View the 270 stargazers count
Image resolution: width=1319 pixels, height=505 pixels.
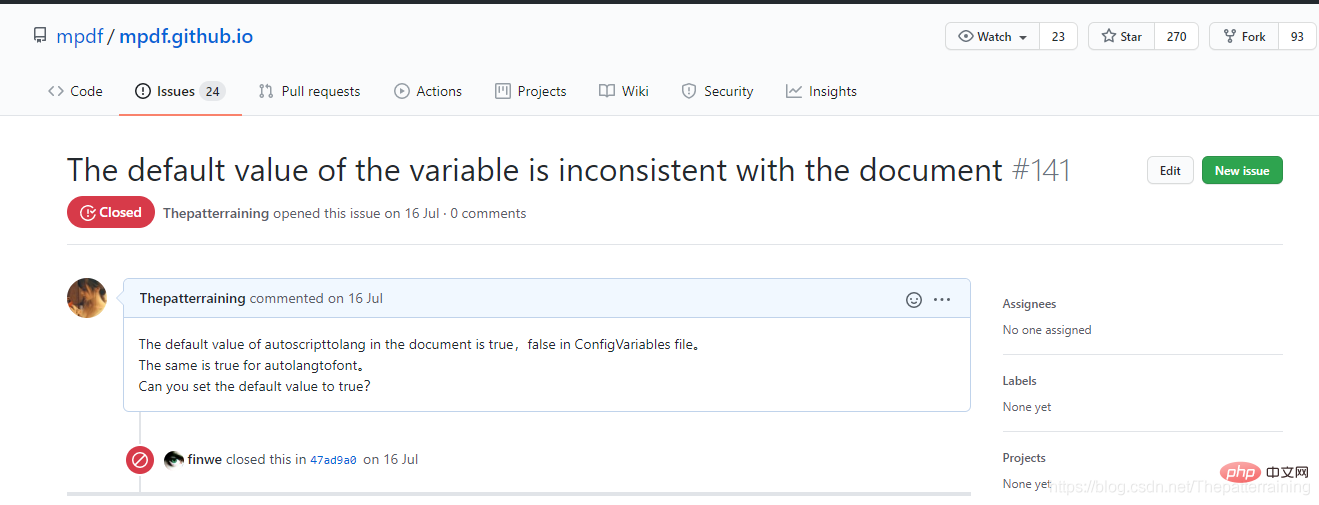1176,36
